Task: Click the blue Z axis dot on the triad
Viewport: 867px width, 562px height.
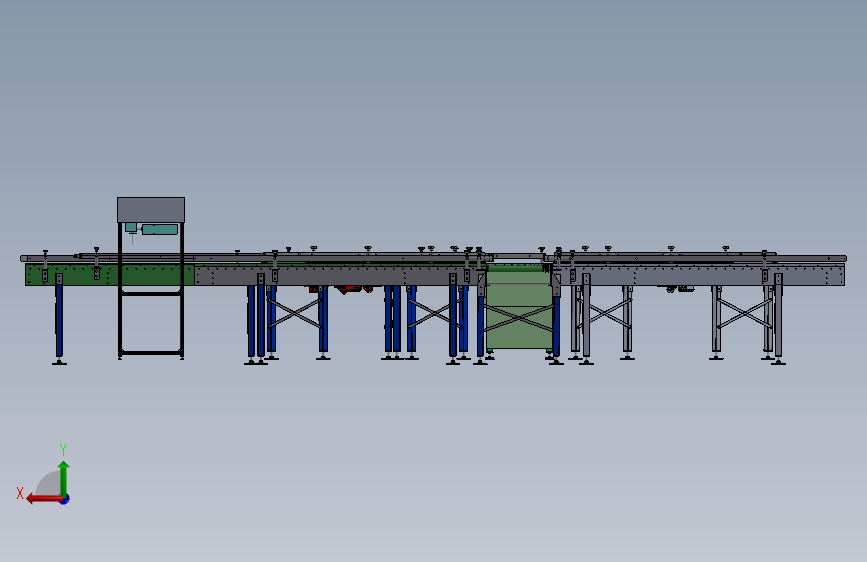Action: point(65,499)
